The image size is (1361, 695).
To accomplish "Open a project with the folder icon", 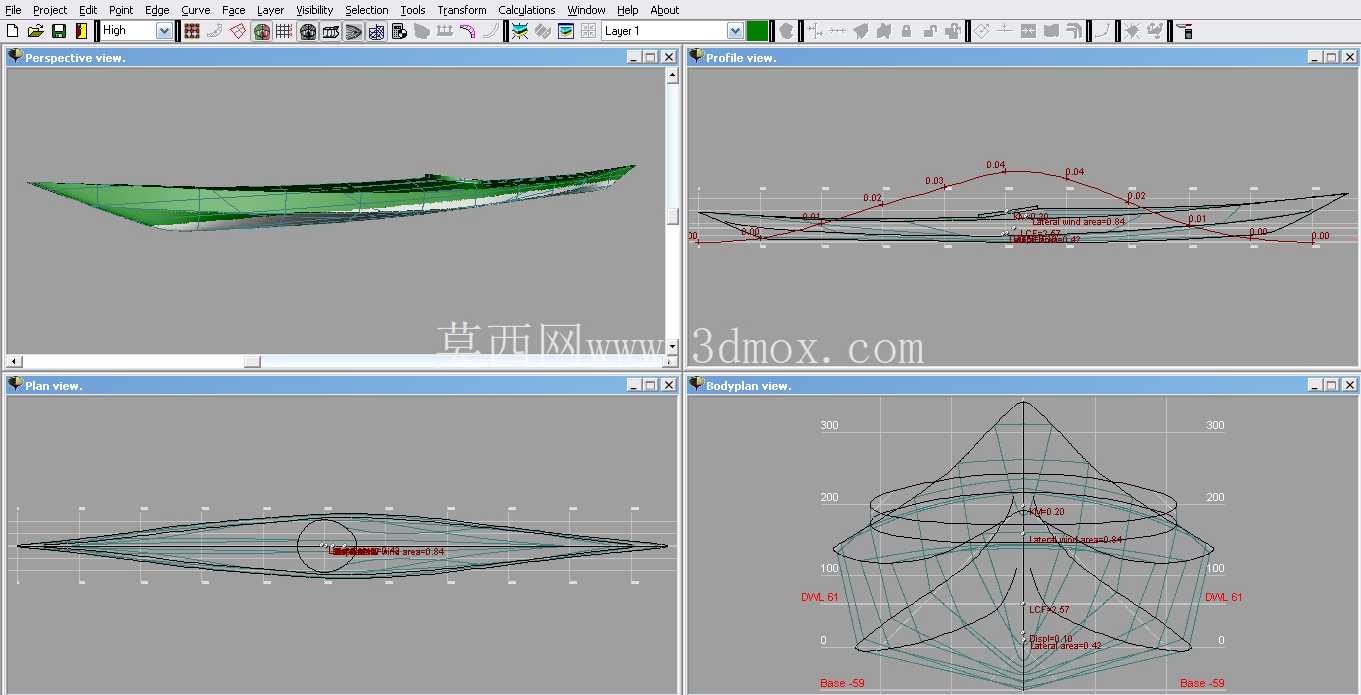I will pyautogui.click(x=35, y=31).
